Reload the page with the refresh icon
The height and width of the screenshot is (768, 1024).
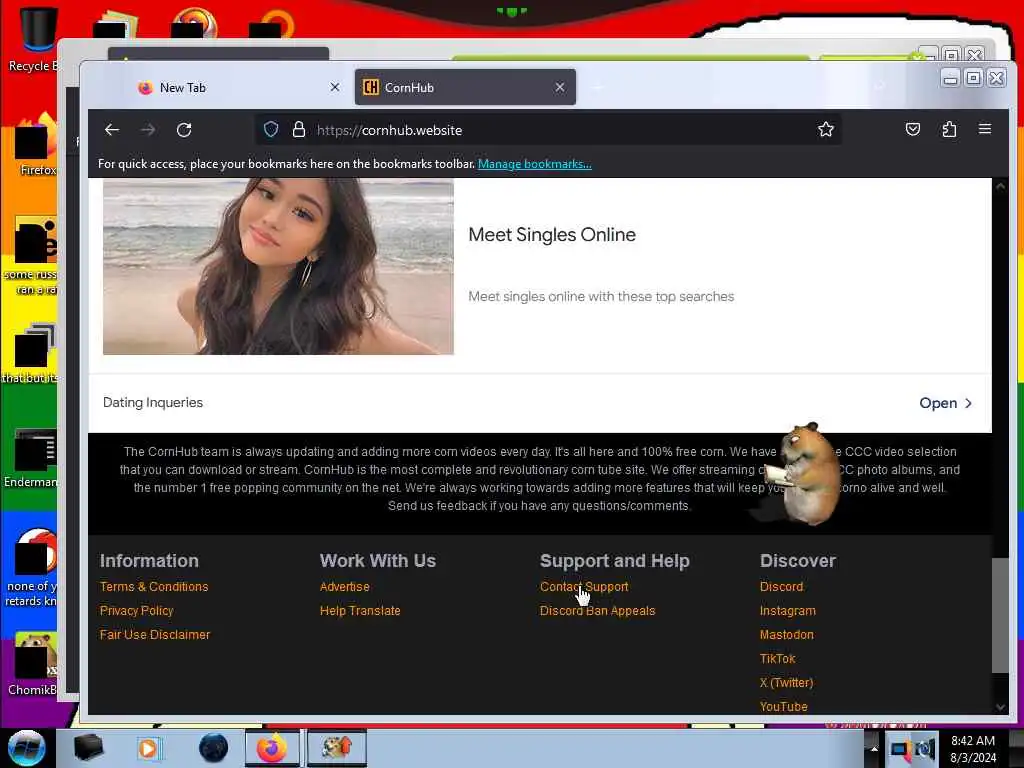click(184, 130)
